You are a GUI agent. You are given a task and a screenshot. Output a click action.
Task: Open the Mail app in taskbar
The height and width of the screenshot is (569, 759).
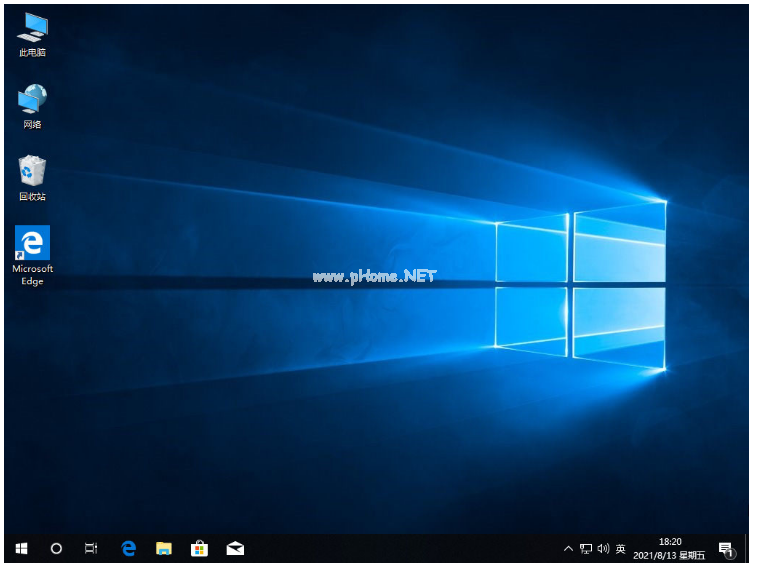(235, 548)
